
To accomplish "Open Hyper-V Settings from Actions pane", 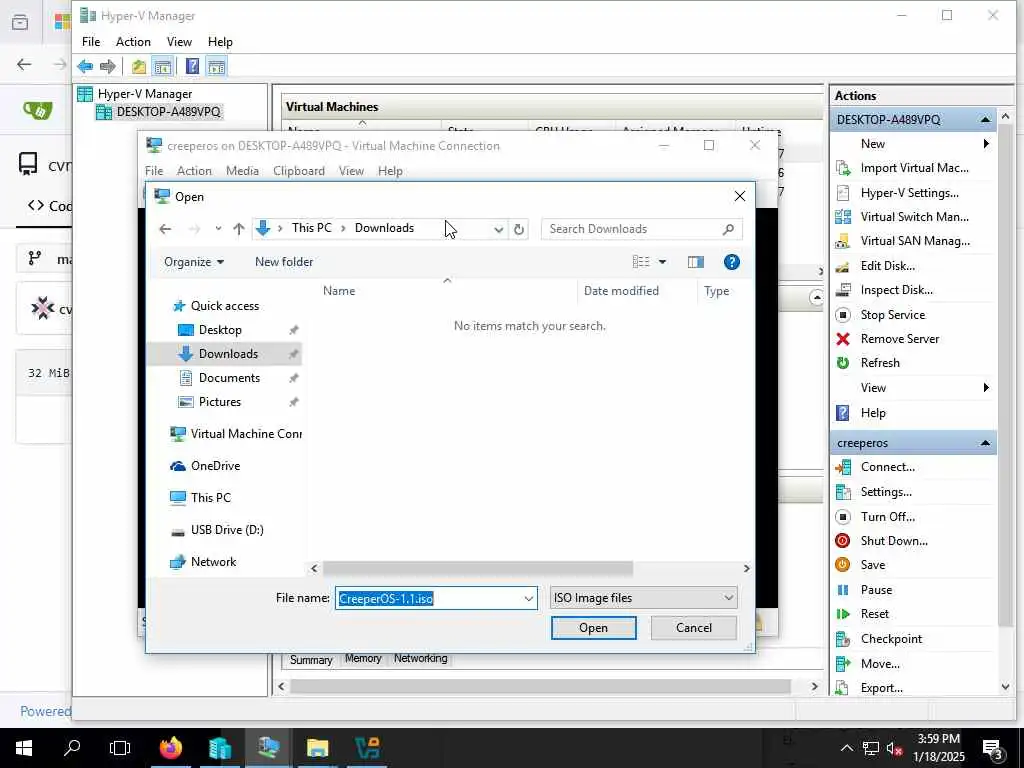I will tap(909, 193).
